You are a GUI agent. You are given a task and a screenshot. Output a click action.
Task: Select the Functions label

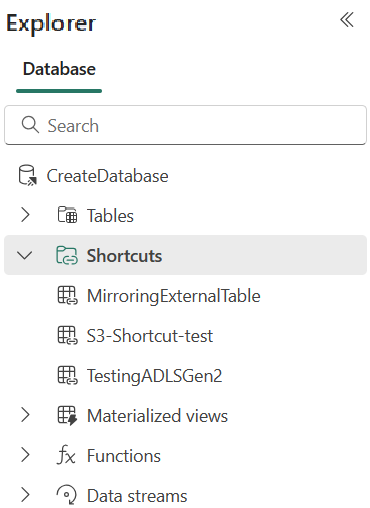(x=124, y=456)
